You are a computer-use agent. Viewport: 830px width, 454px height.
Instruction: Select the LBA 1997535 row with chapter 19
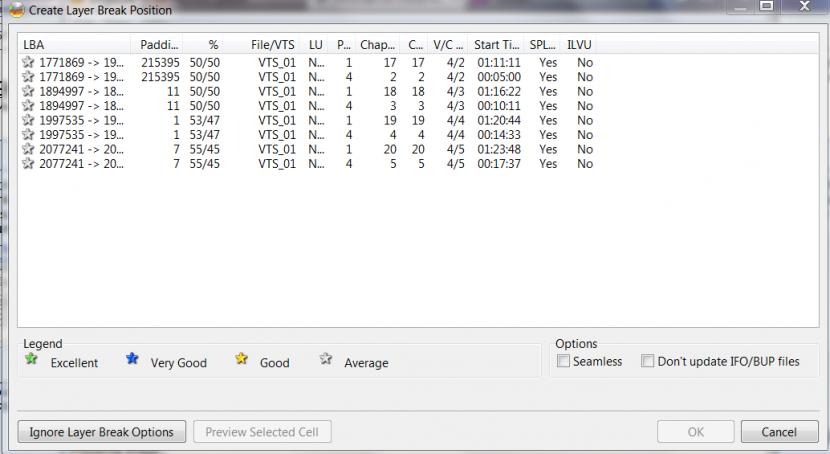(x=308, y=120)
